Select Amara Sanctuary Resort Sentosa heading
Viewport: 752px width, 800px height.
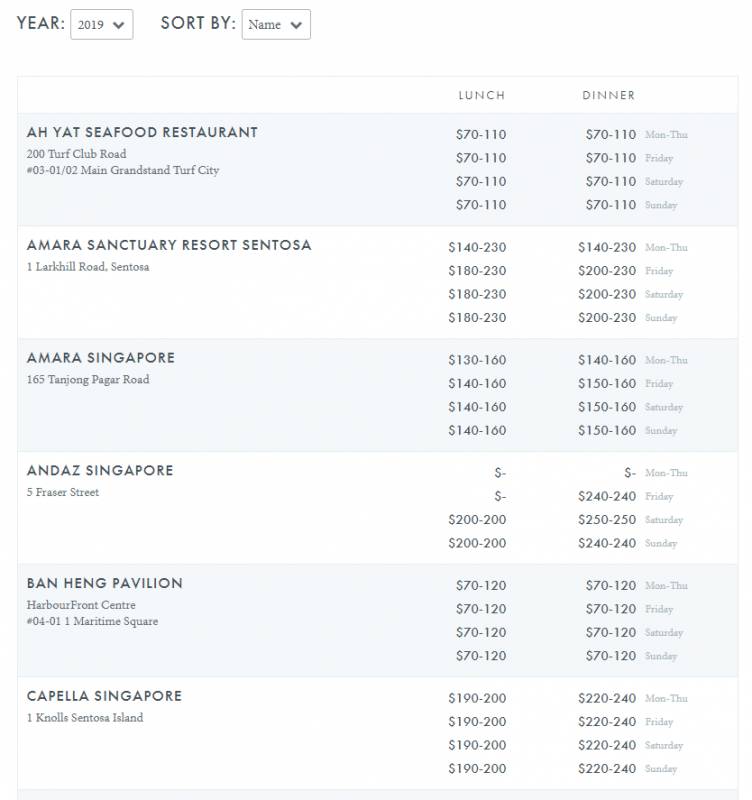(x=169, y=245)
